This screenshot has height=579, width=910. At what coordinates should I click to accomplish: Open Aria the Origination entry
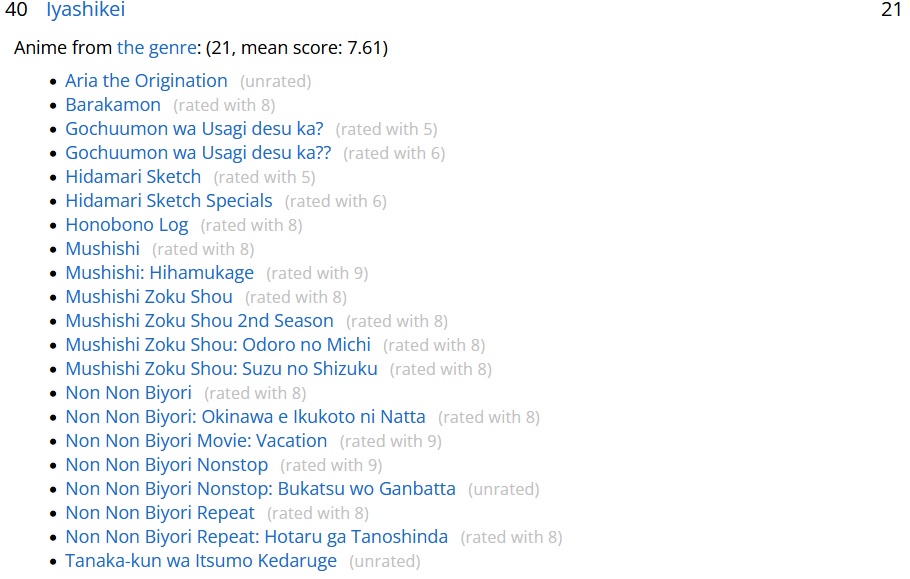point(146,81)
